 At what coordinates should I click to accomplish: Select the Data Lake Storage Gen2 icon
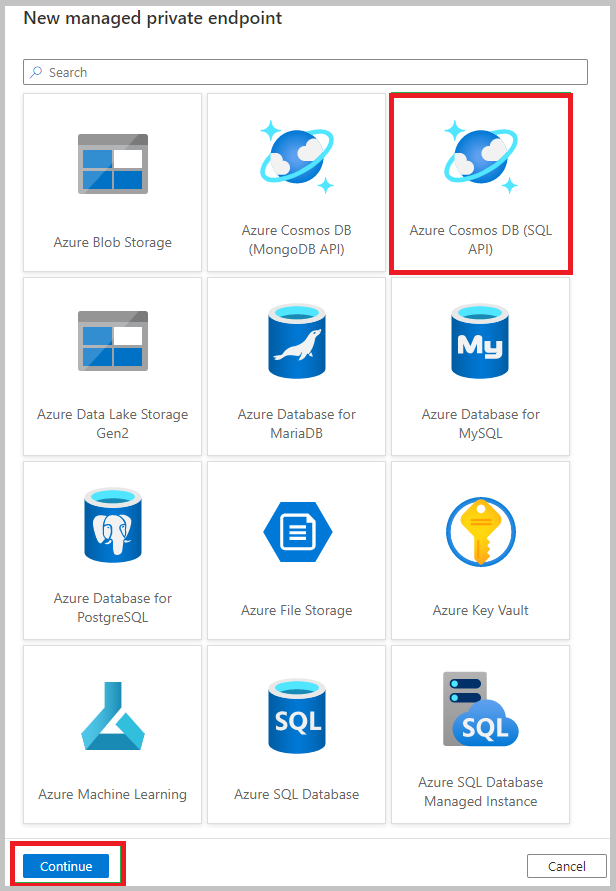(x=113, y=341)
